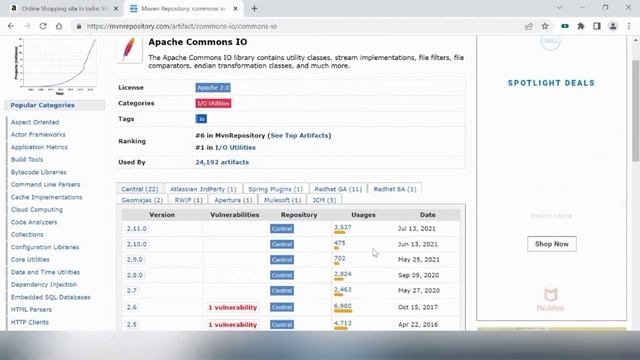Open version 2.11.0
Viewport: 640px width, 360px height.
tap(136, 229)
